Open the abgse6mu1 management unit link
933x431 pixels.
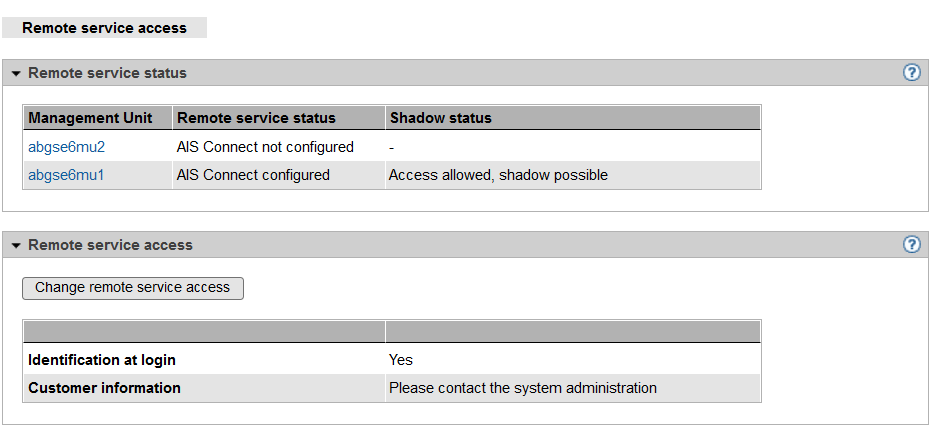pos(66,175)
